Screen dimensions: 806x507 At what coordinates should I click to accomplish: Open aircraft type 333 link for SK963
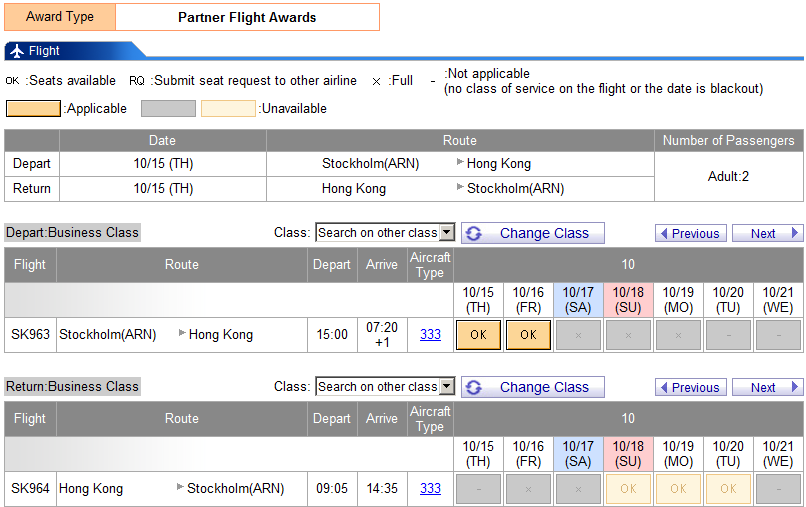(430, 335)
